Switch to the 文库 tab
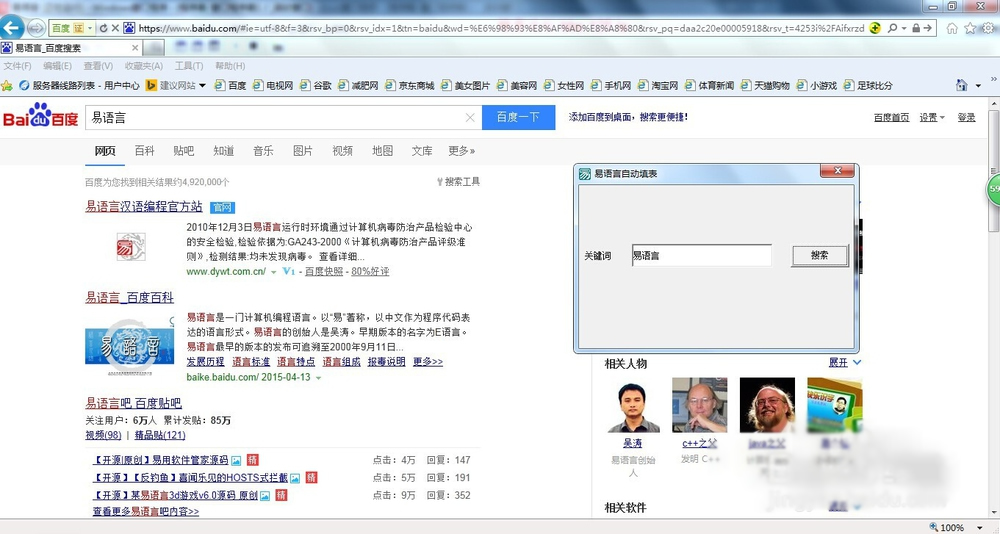 [x=422, y=151]
